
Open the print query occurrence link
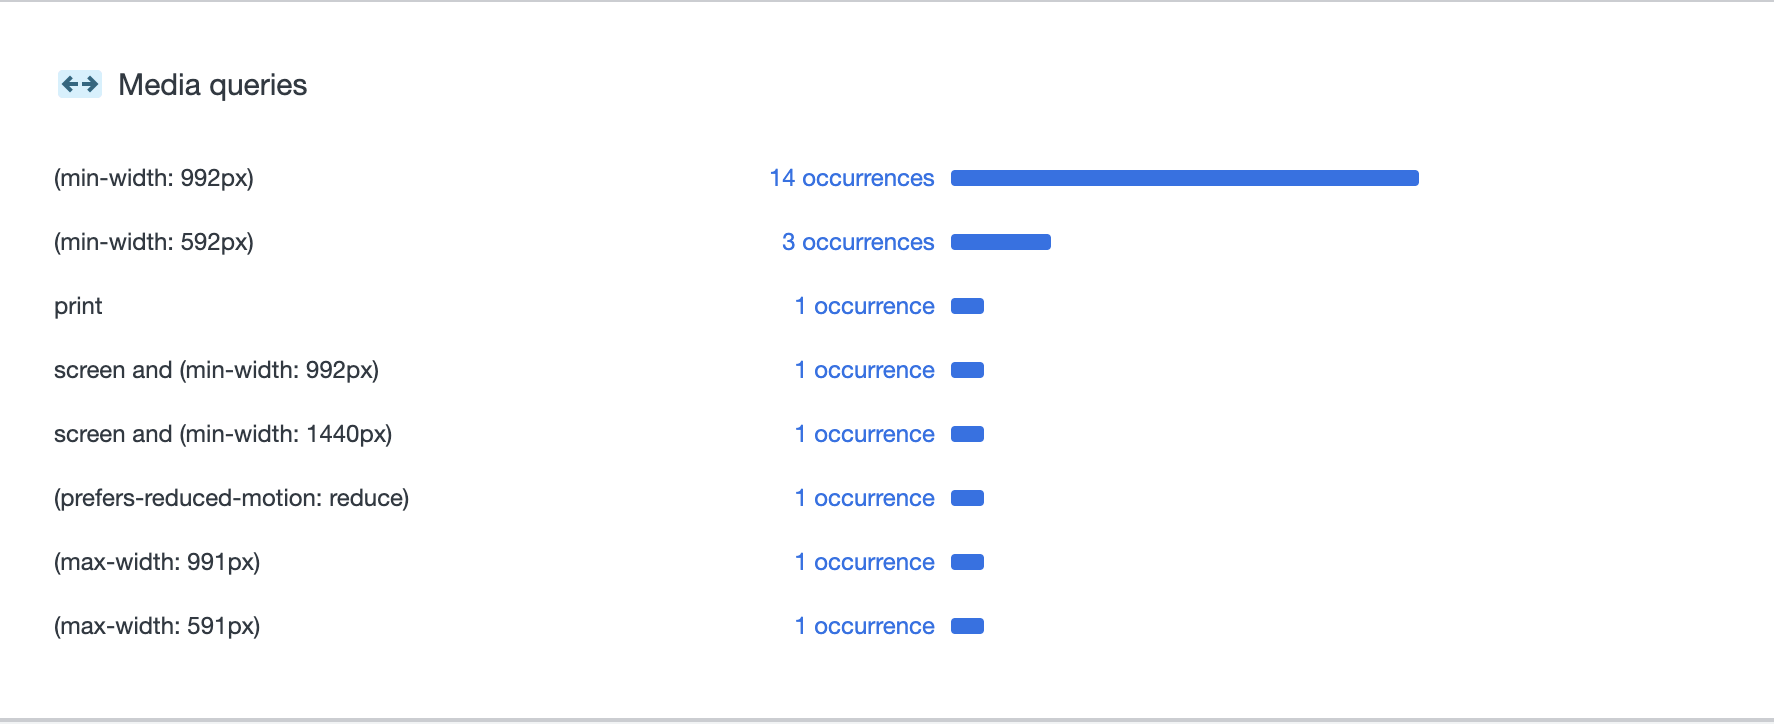[865, 306]
